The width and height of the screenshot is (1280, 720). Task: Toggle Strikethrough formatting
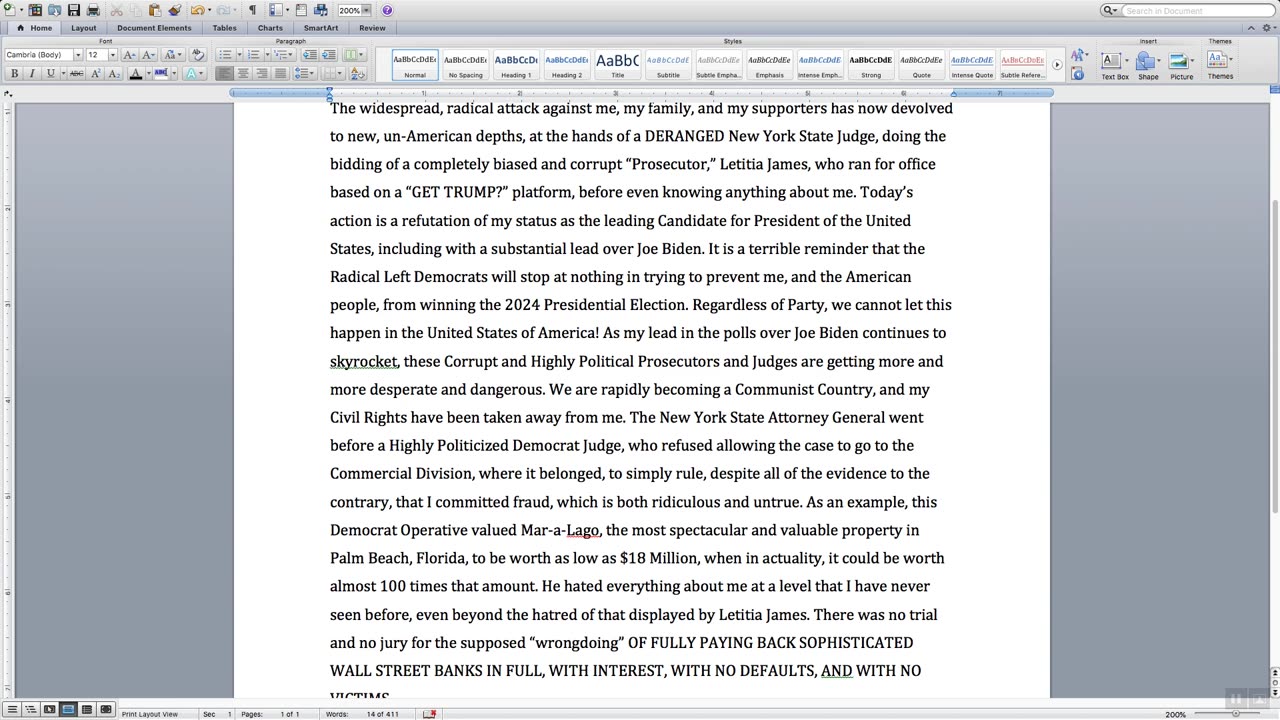tap(77, 74)
